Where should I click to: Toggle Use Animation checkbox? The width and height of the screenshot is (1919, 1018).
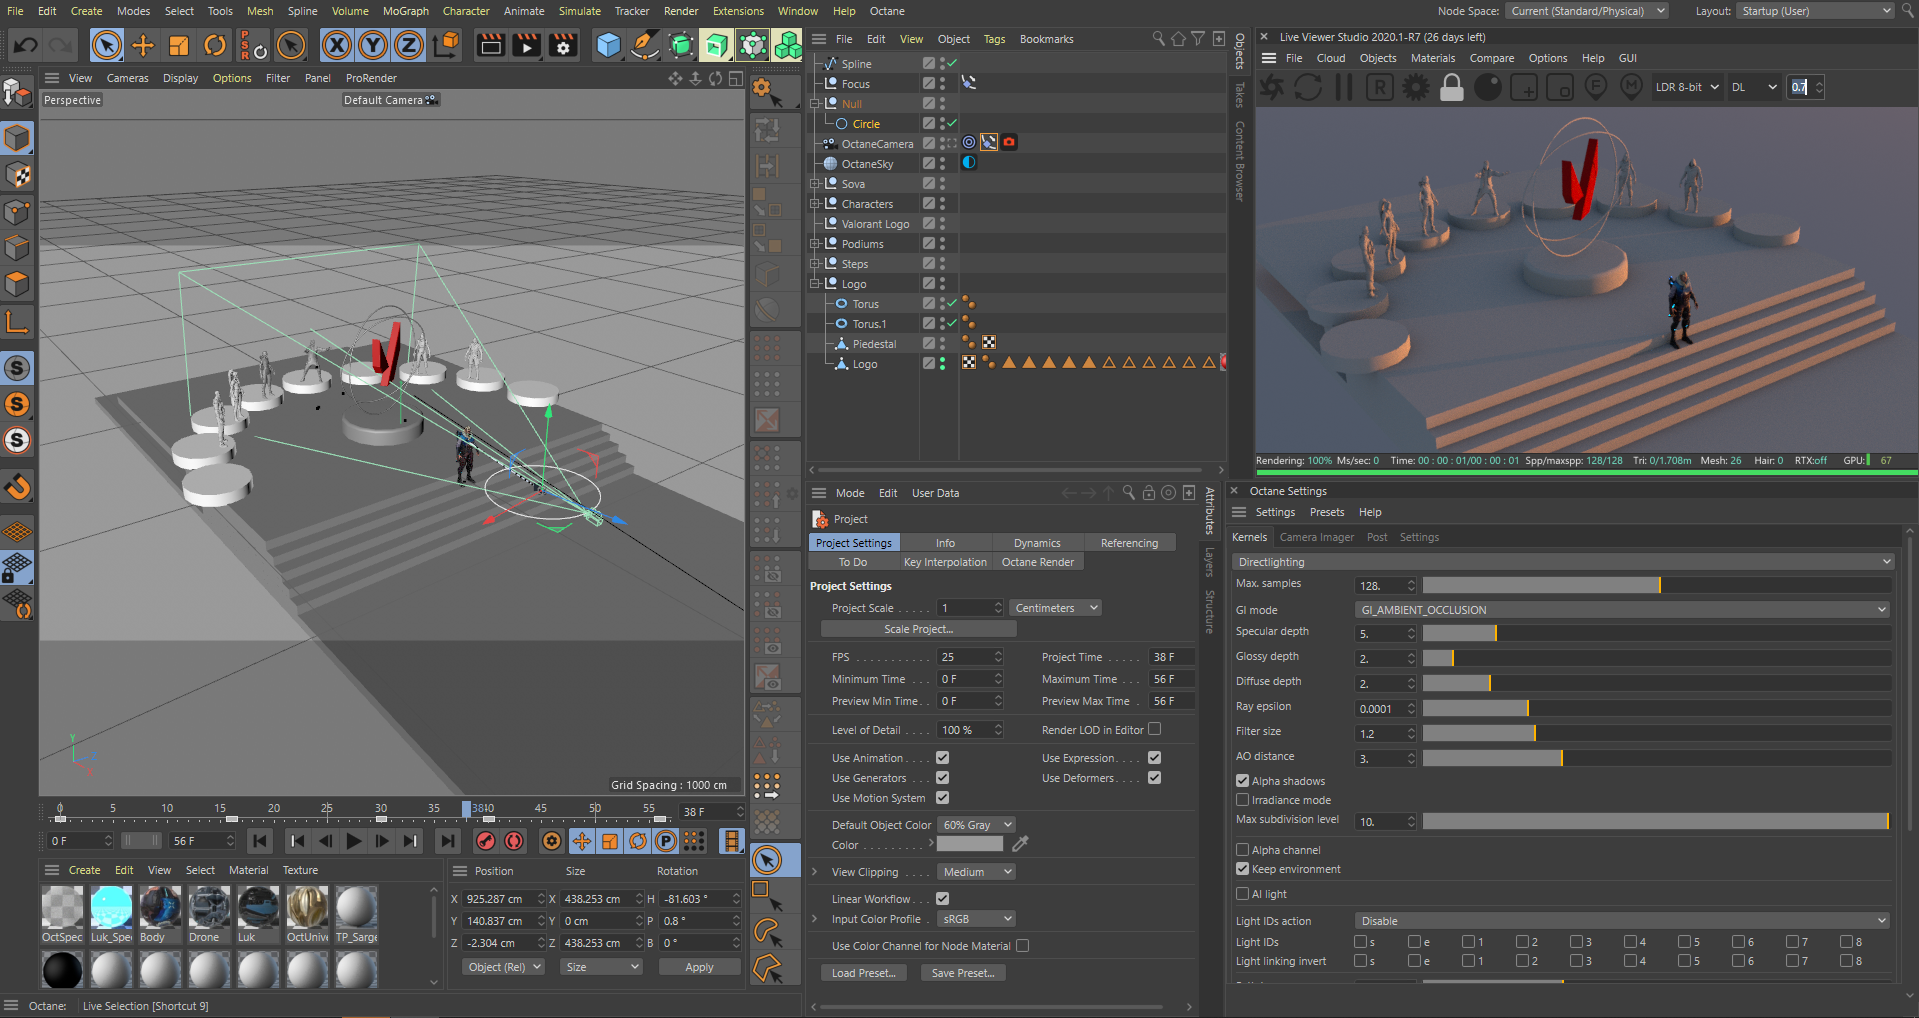[x=942, y=758]
